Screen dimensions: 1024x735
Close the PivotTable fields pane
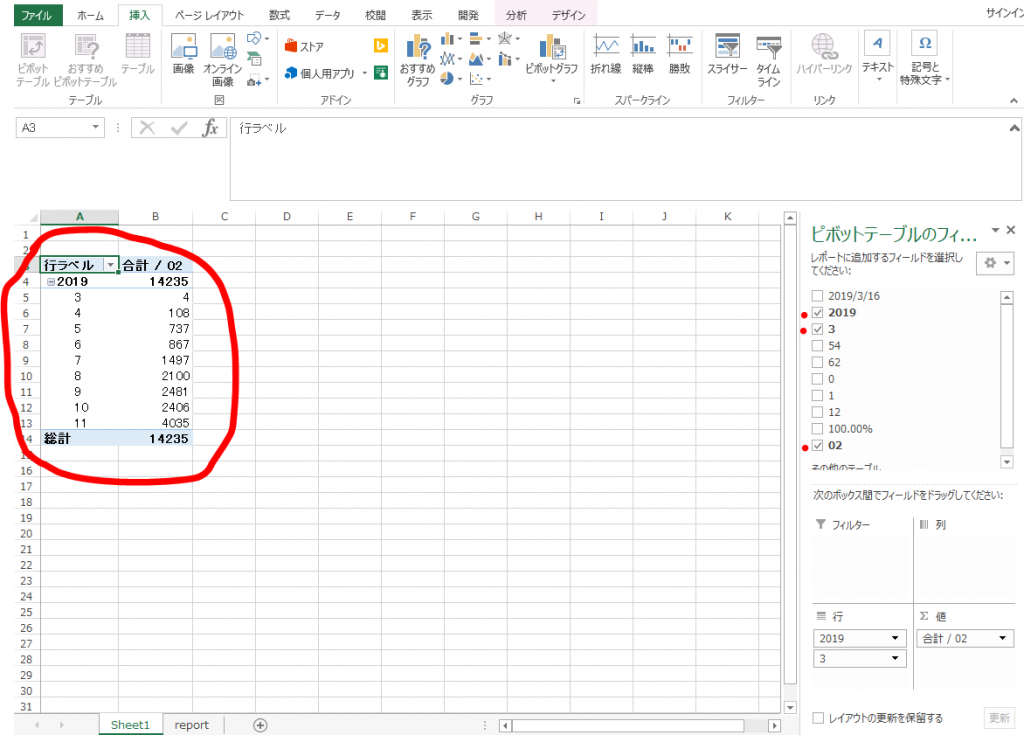1011,230
